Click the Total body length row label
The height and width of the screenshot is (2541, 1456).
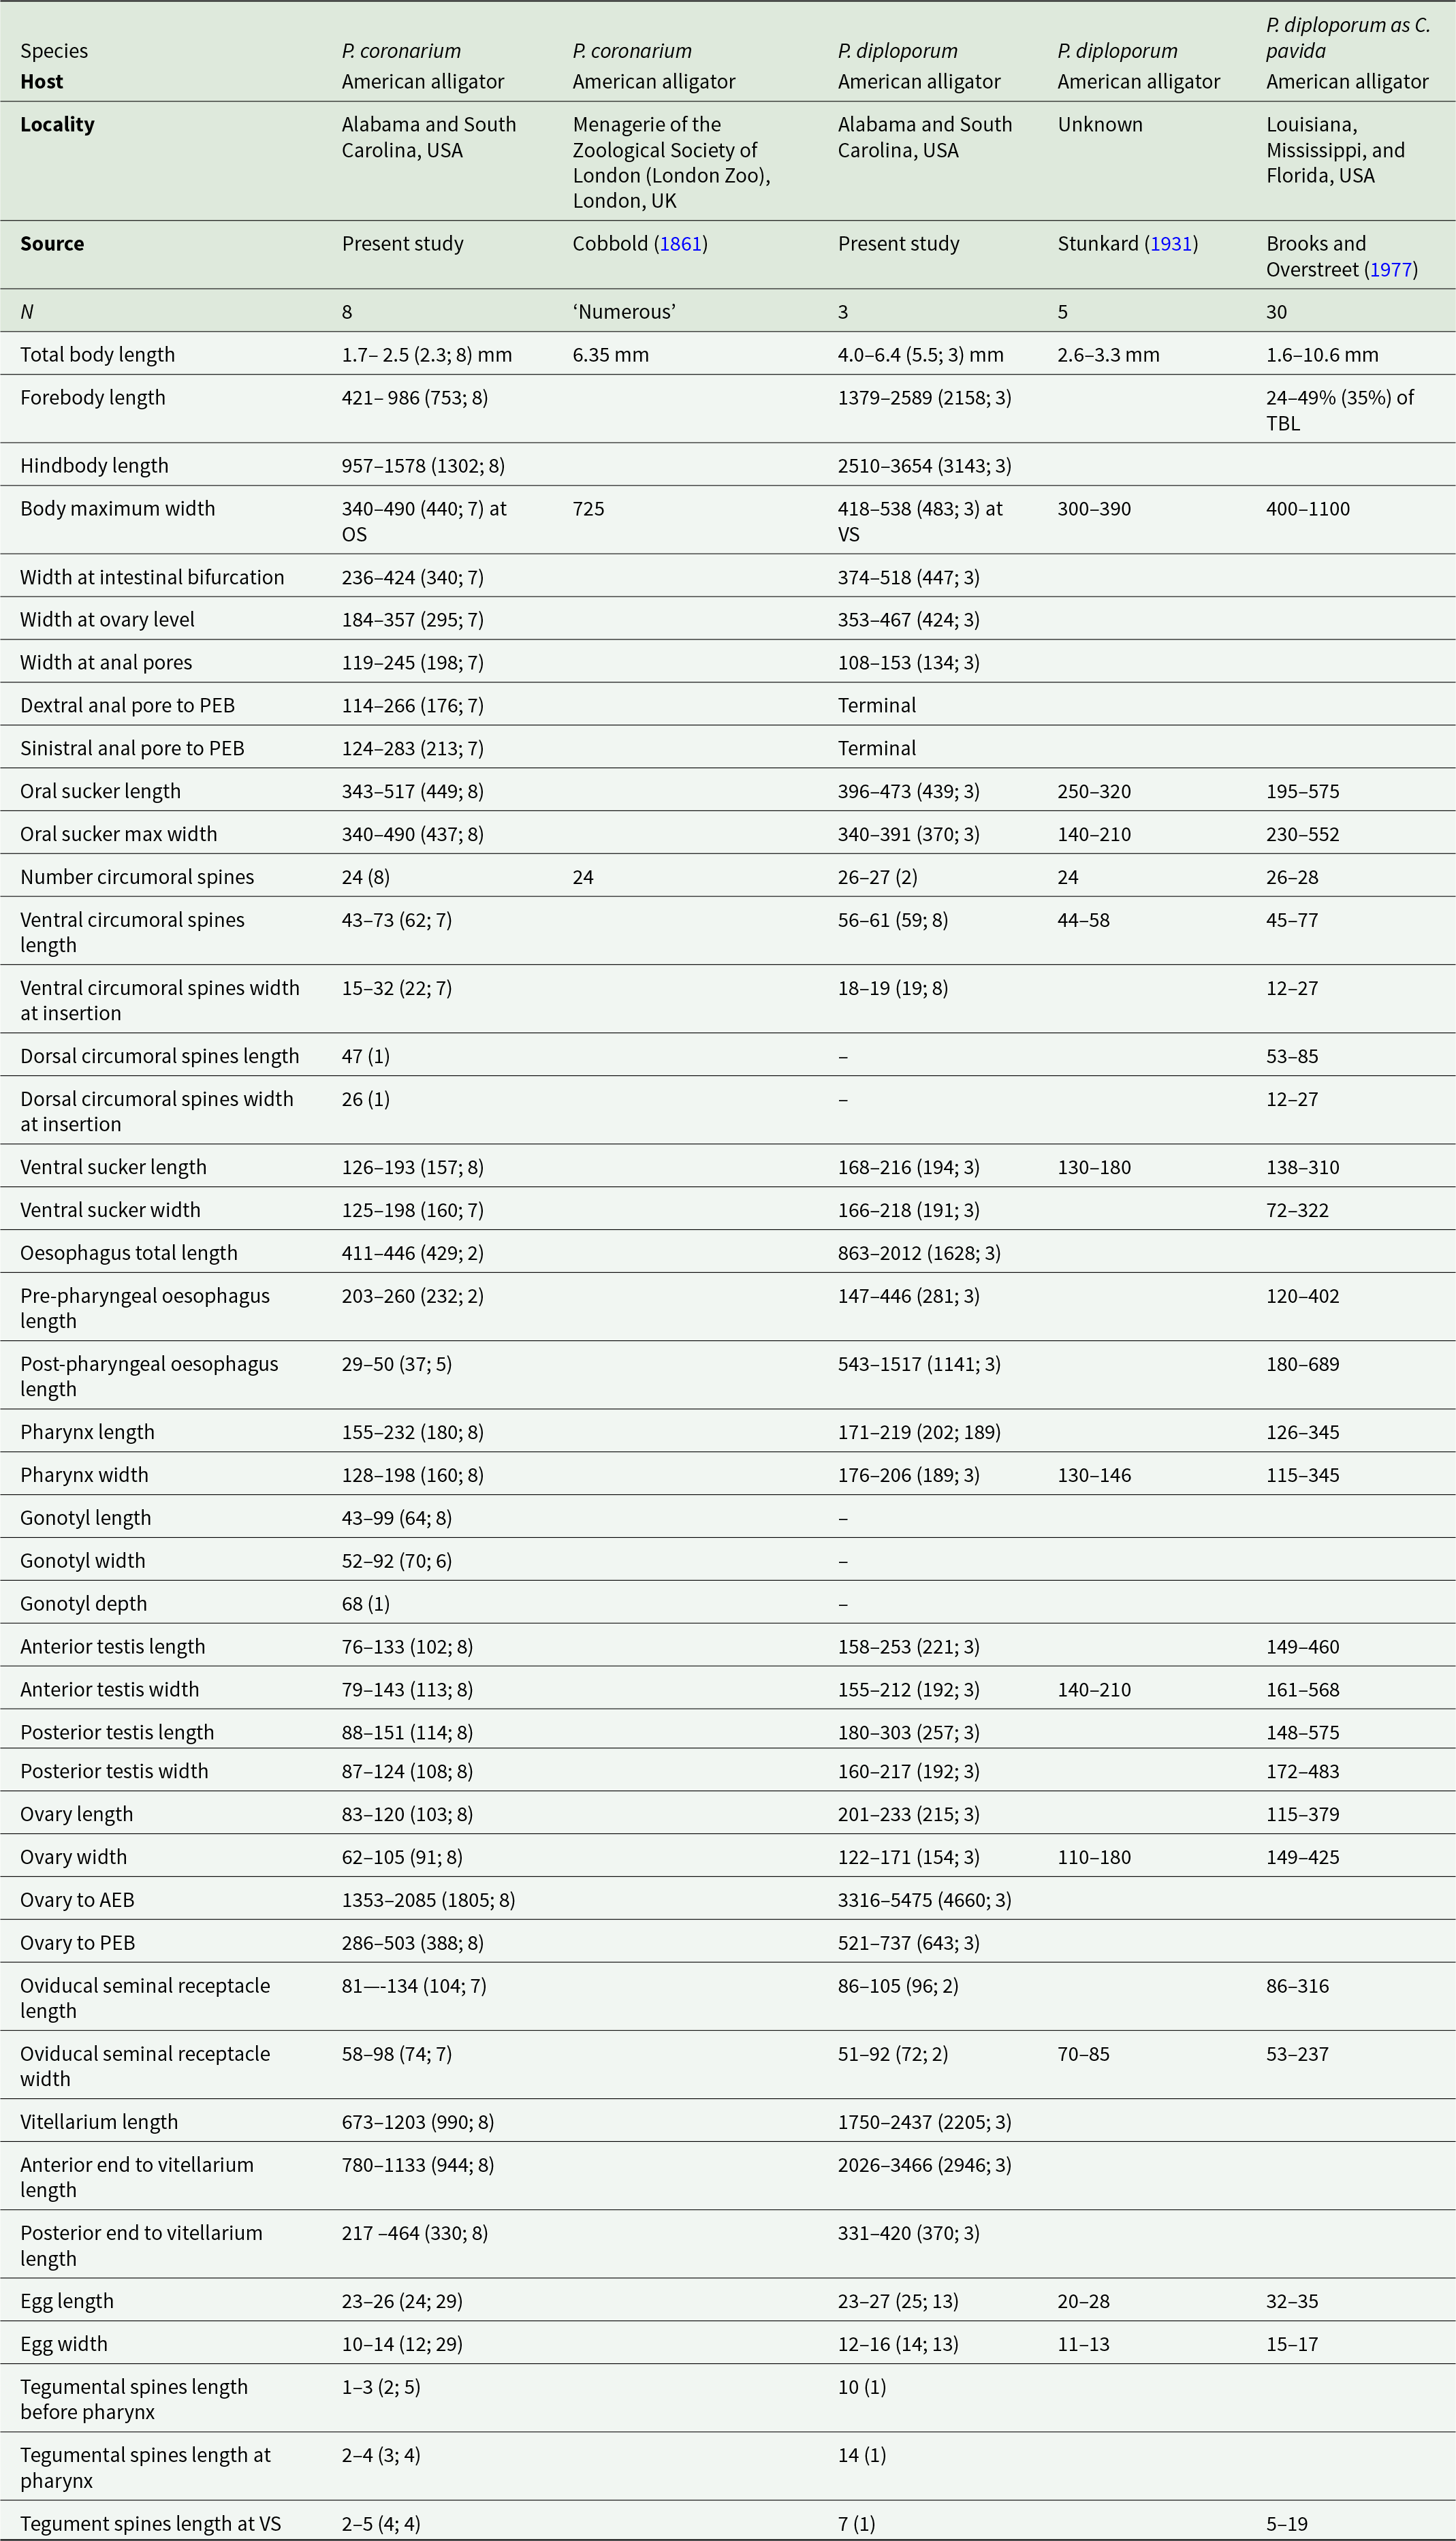pyautogui.click(x=97, y=354)
